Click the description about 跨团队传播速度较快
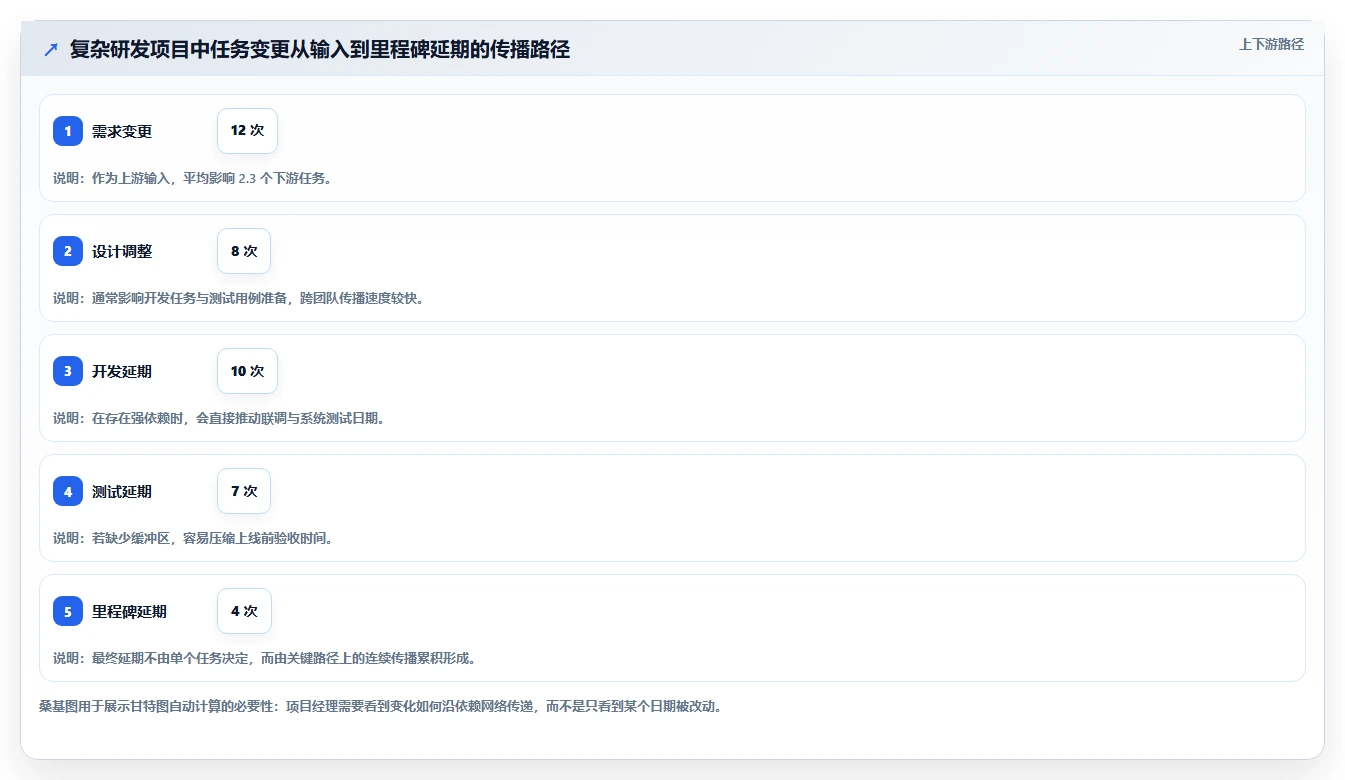Screen dimensions: 1345x780 [x=238, y=298]
